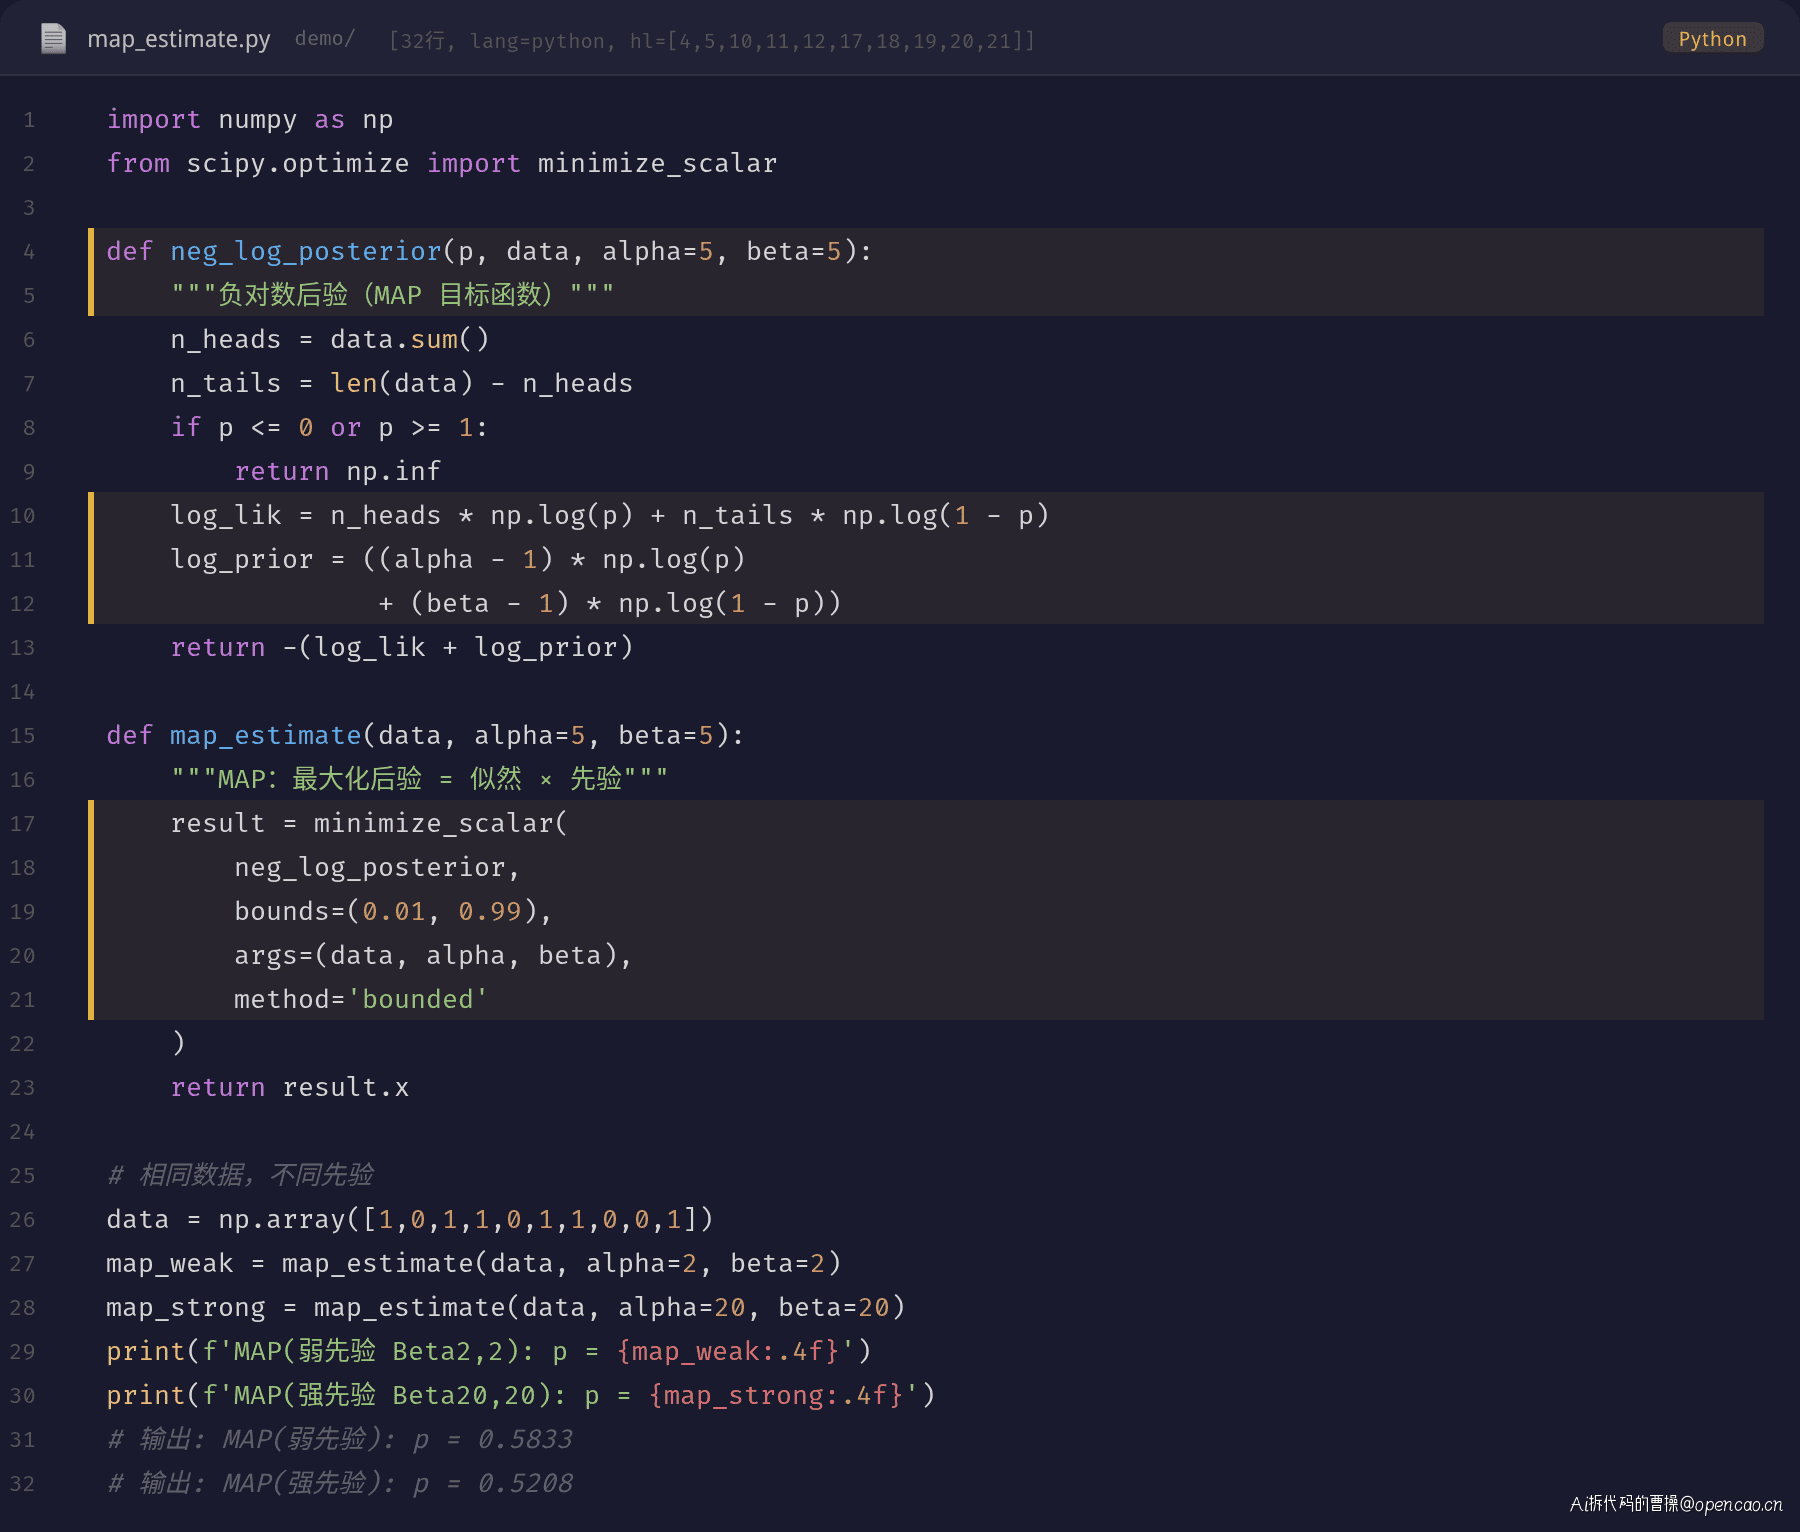Click 'result = minimize_scalar(' line

pyautogui.click(x=369, y=824)
